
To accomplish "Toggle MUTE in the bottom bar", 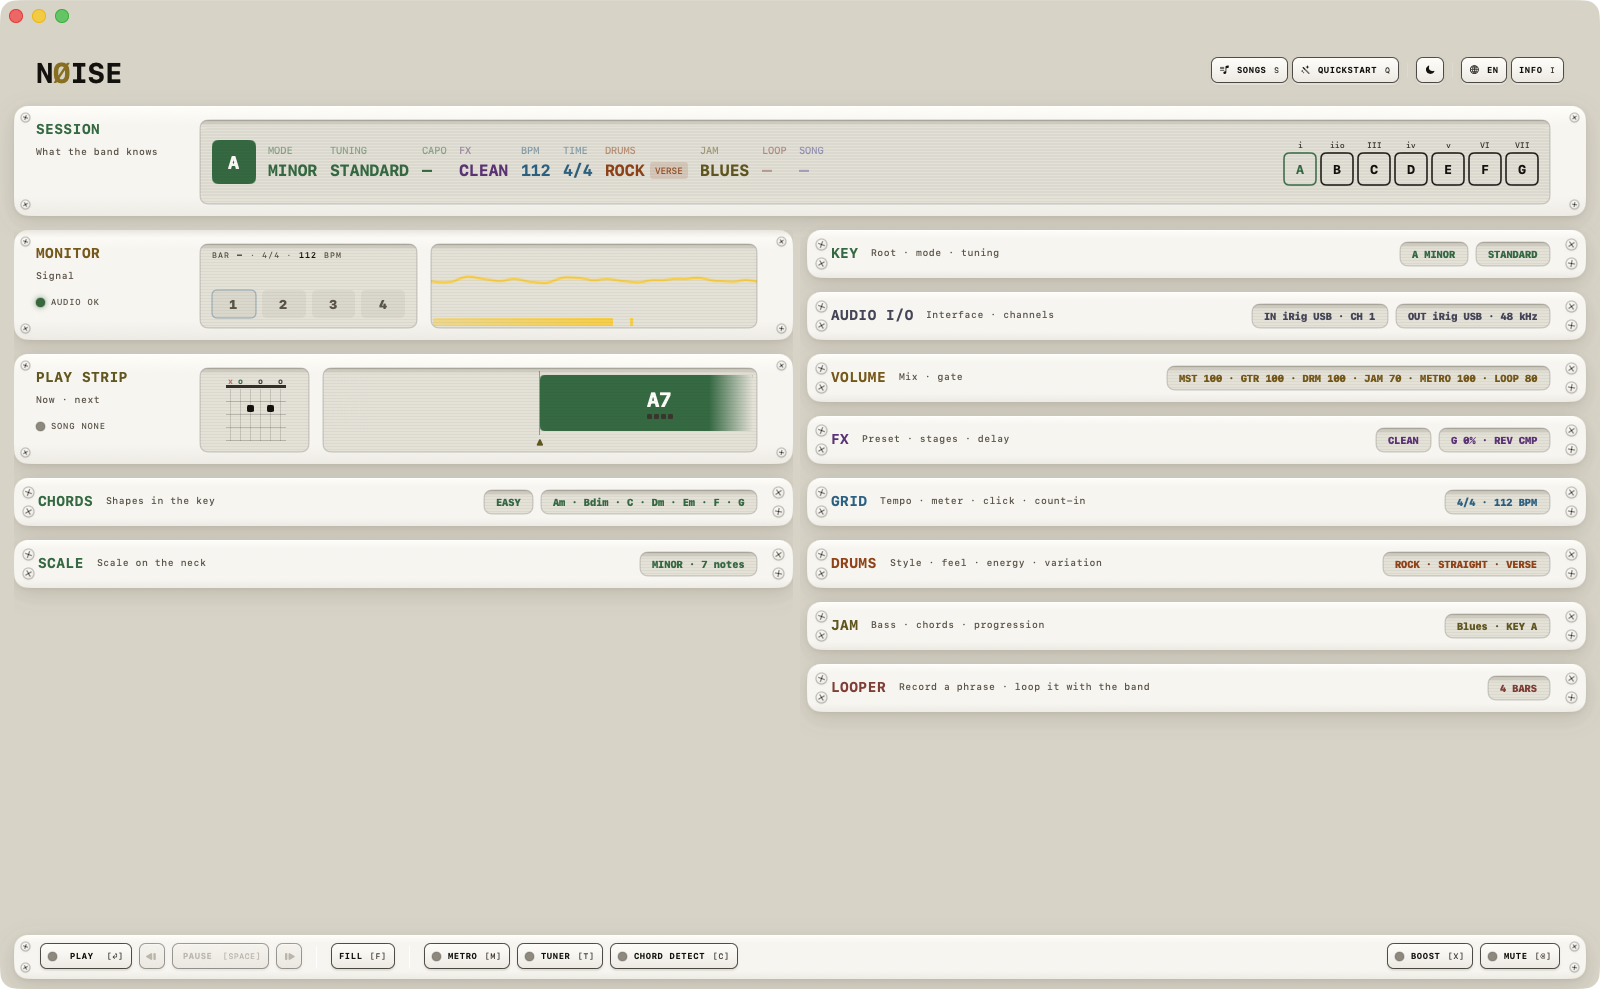I will (x=1520, y=956).
